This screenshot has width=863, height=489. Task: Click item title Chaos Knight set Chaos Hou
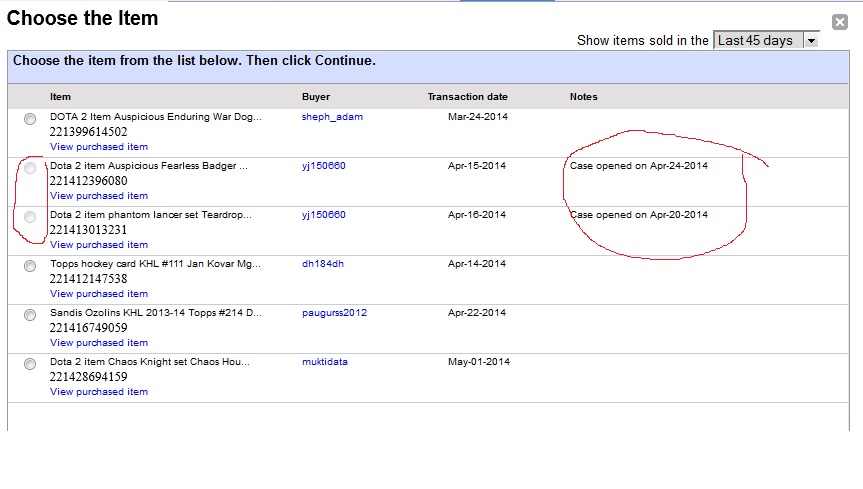pyautogui.click(x=150, y=362)
